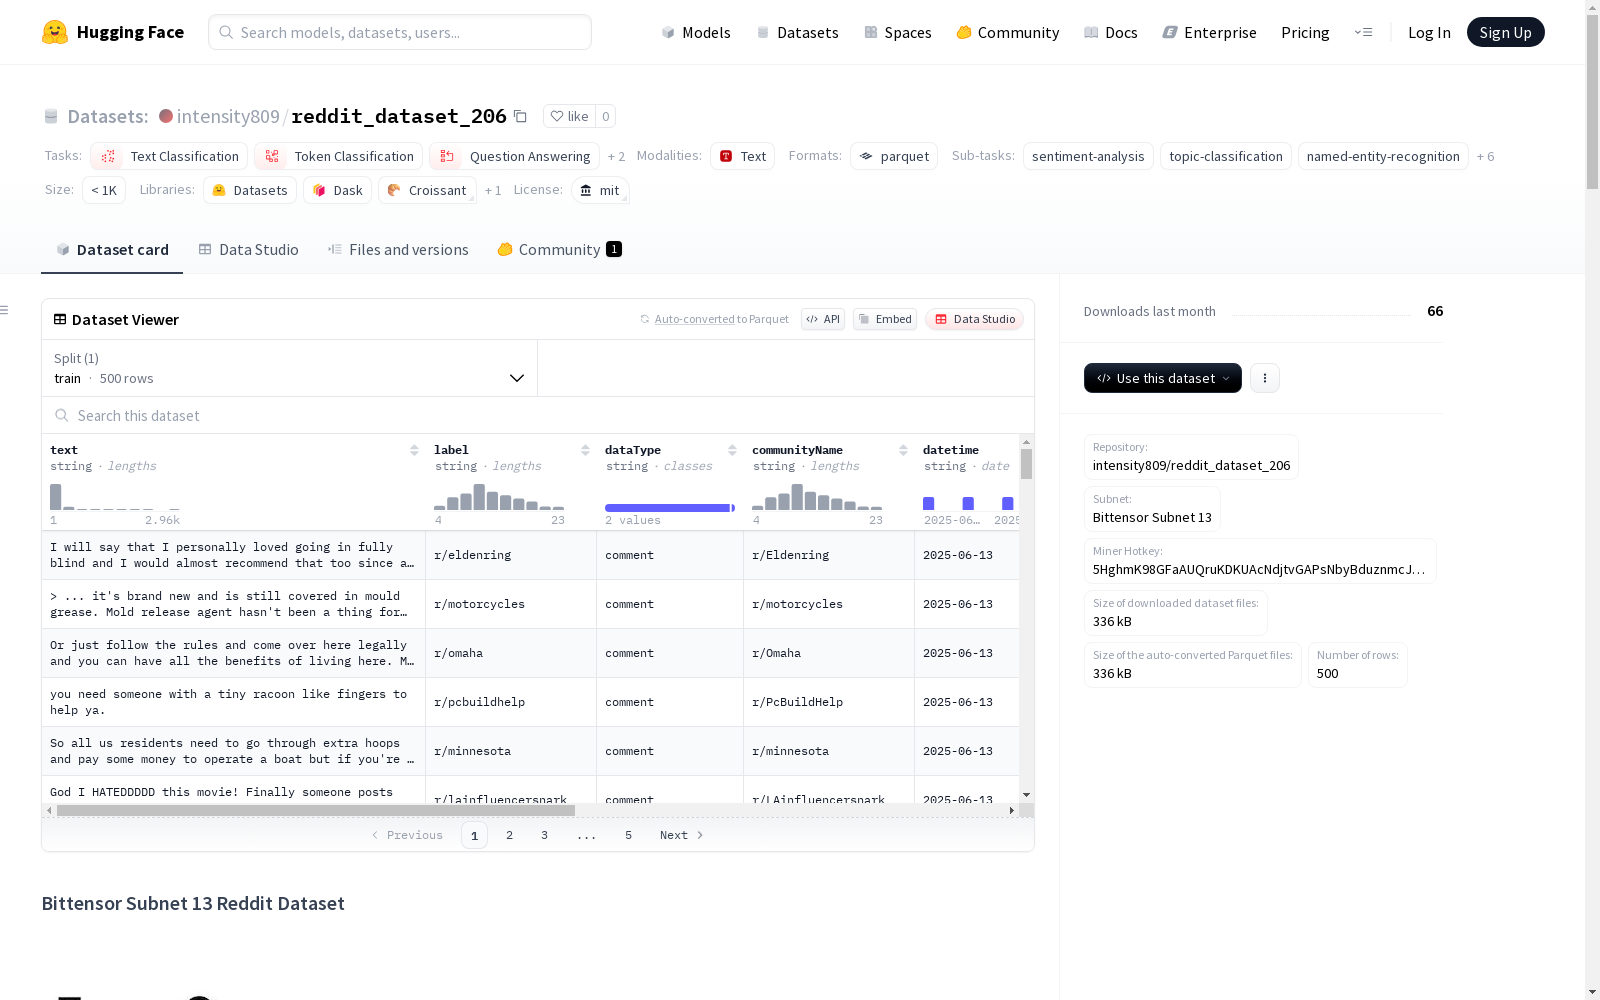Sort the label column
Screen dimensions: 1600x1000
tap(585, 450)
